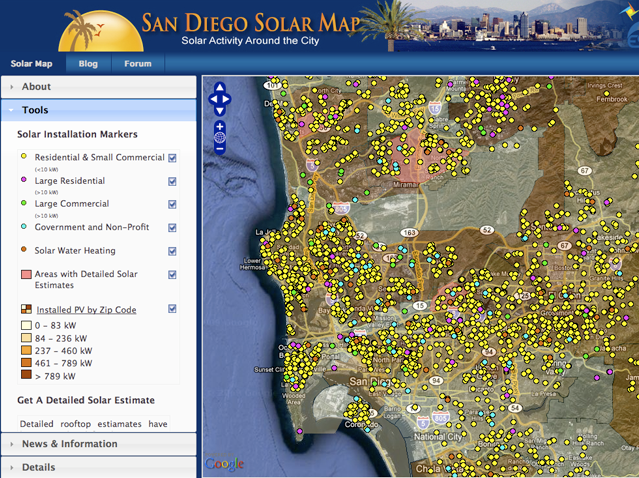Click the Sunset Cliffs label on map
Image resolution: width=639 pixels, height=478 pixels.
pos(269,370)
